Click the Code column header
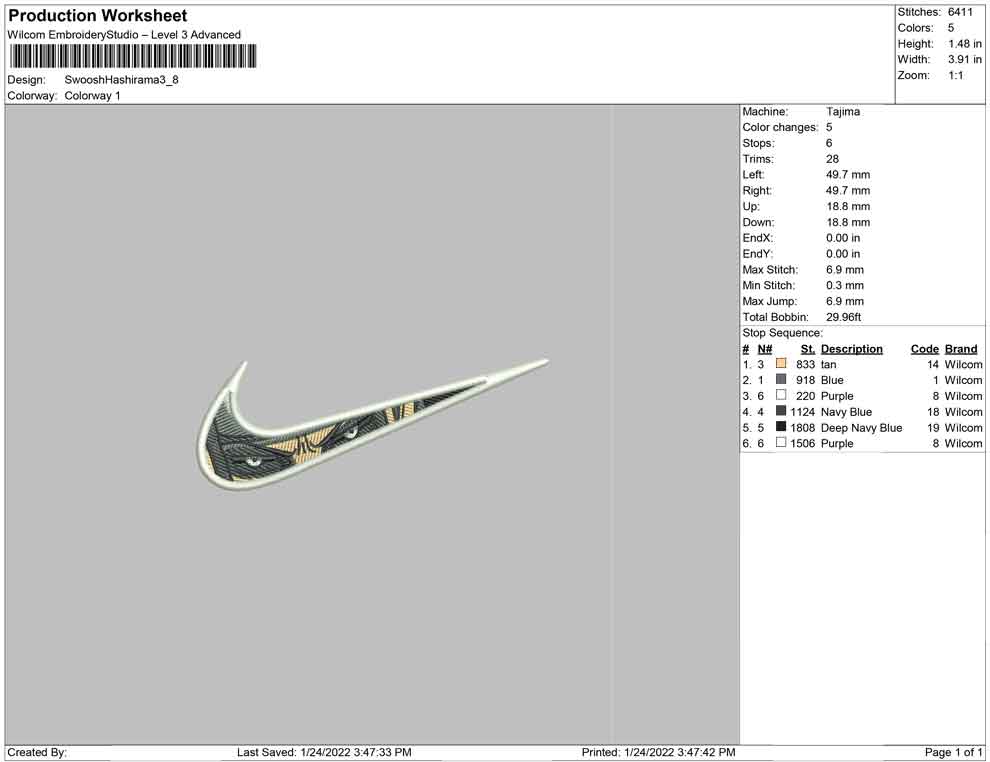This screenshot has width=990, height=762. [924, 349]
